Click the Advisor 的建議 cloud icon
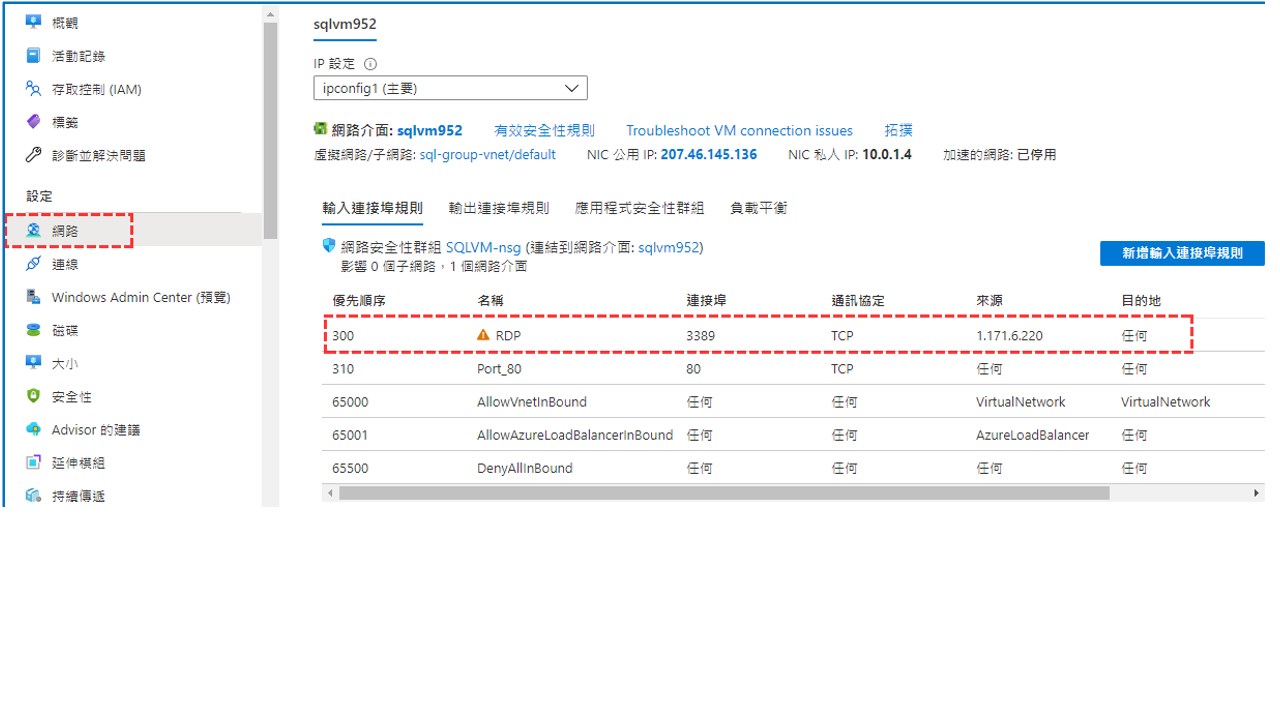 click(34, 429)
